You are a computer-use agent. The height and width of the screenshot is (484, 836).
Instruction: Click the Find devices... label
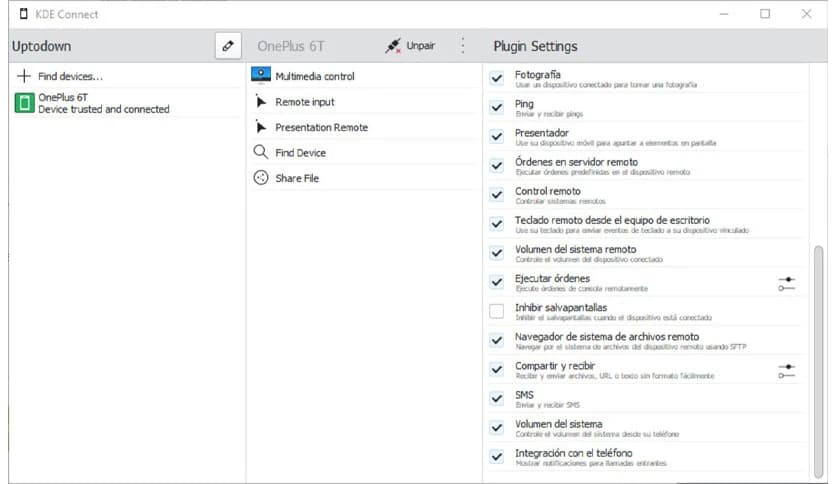tap(70, 76)
